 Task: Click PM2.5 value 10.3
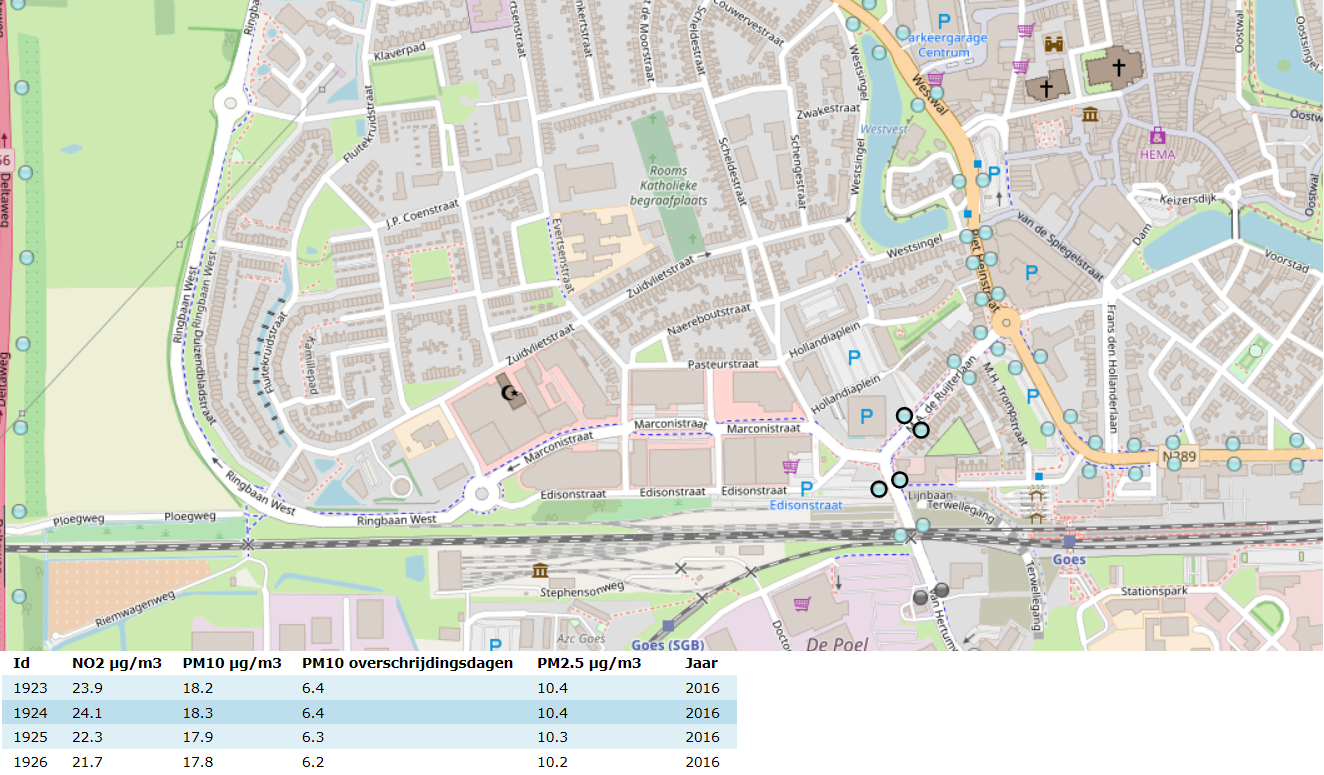(x=552, y=737)
